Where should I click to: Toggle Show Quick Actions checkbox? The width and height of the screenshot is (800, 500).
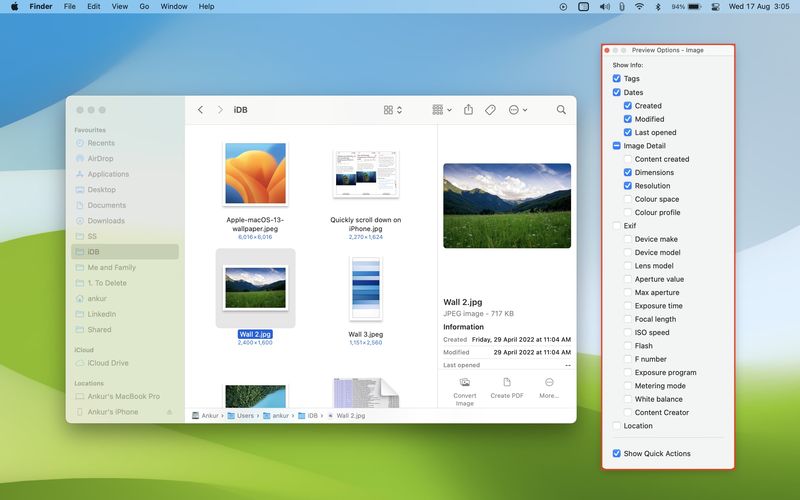point(616,453)
